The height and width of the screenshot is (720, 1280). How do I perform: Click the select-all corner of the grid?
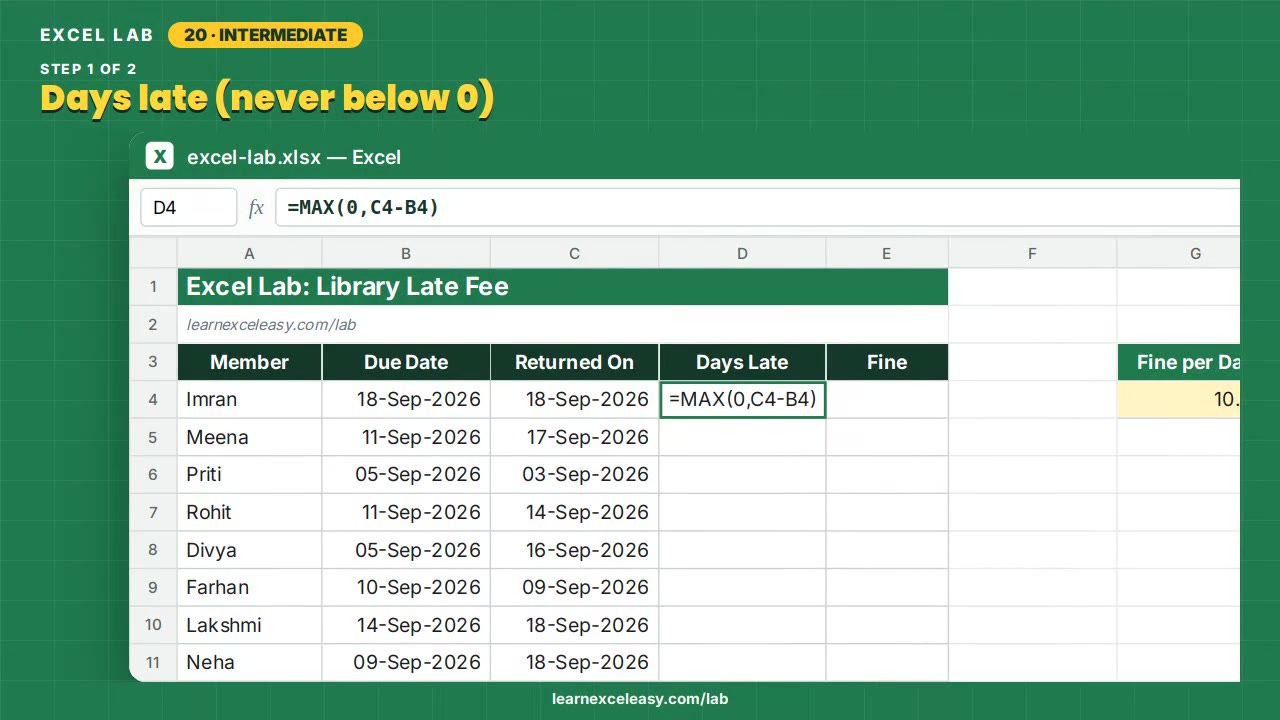[153, 253]
